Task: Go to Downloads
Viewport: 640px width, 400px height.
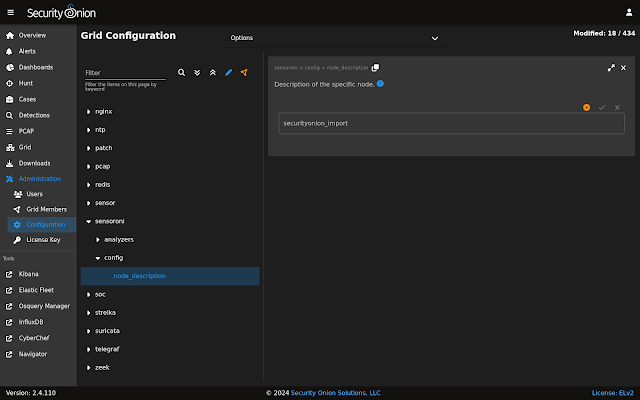Action: pyautogui.click(x=38, y=163)
